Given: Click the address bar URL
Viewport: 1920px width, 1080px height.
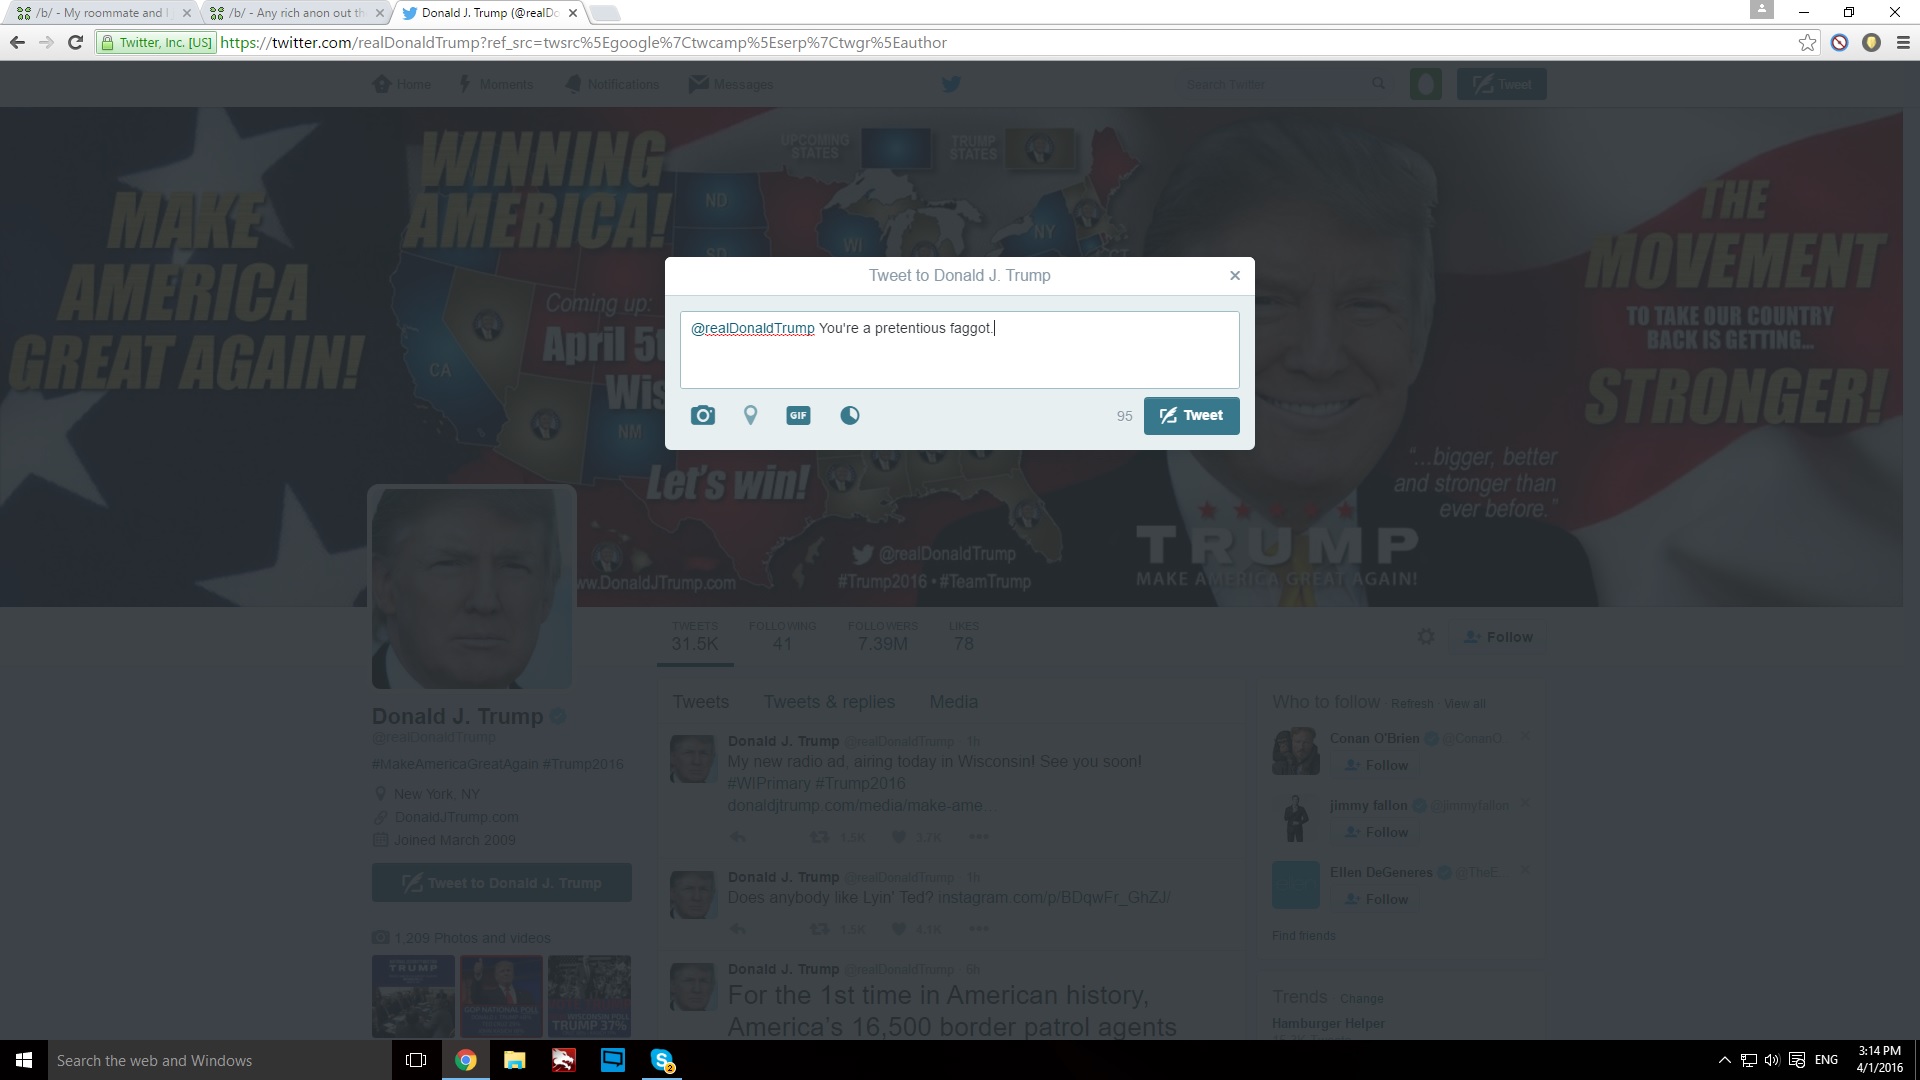Looking at the screenshot, I should [x=583, y=42].
